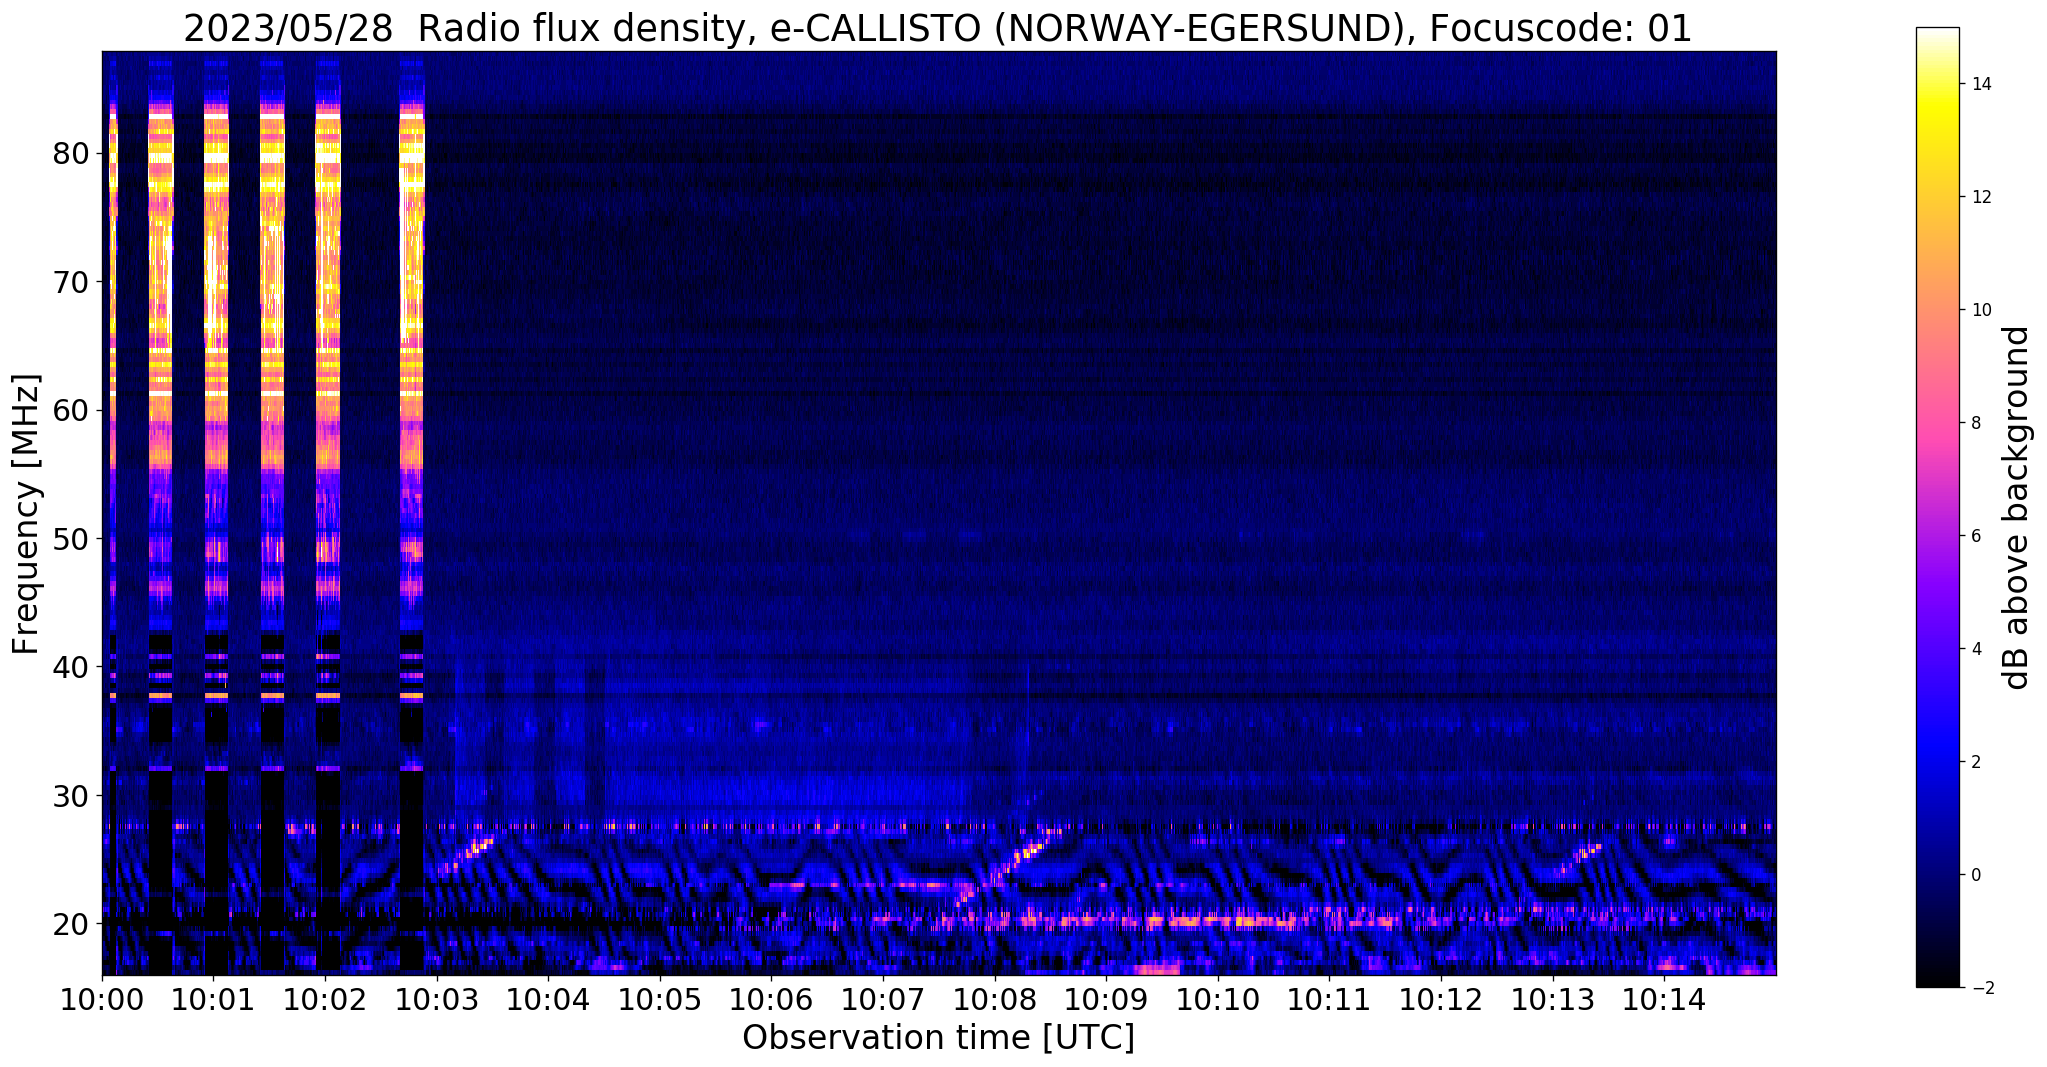Click the 10:07 time tick label
This screenshot has height=1067, width=2047.
pos(883,999)
